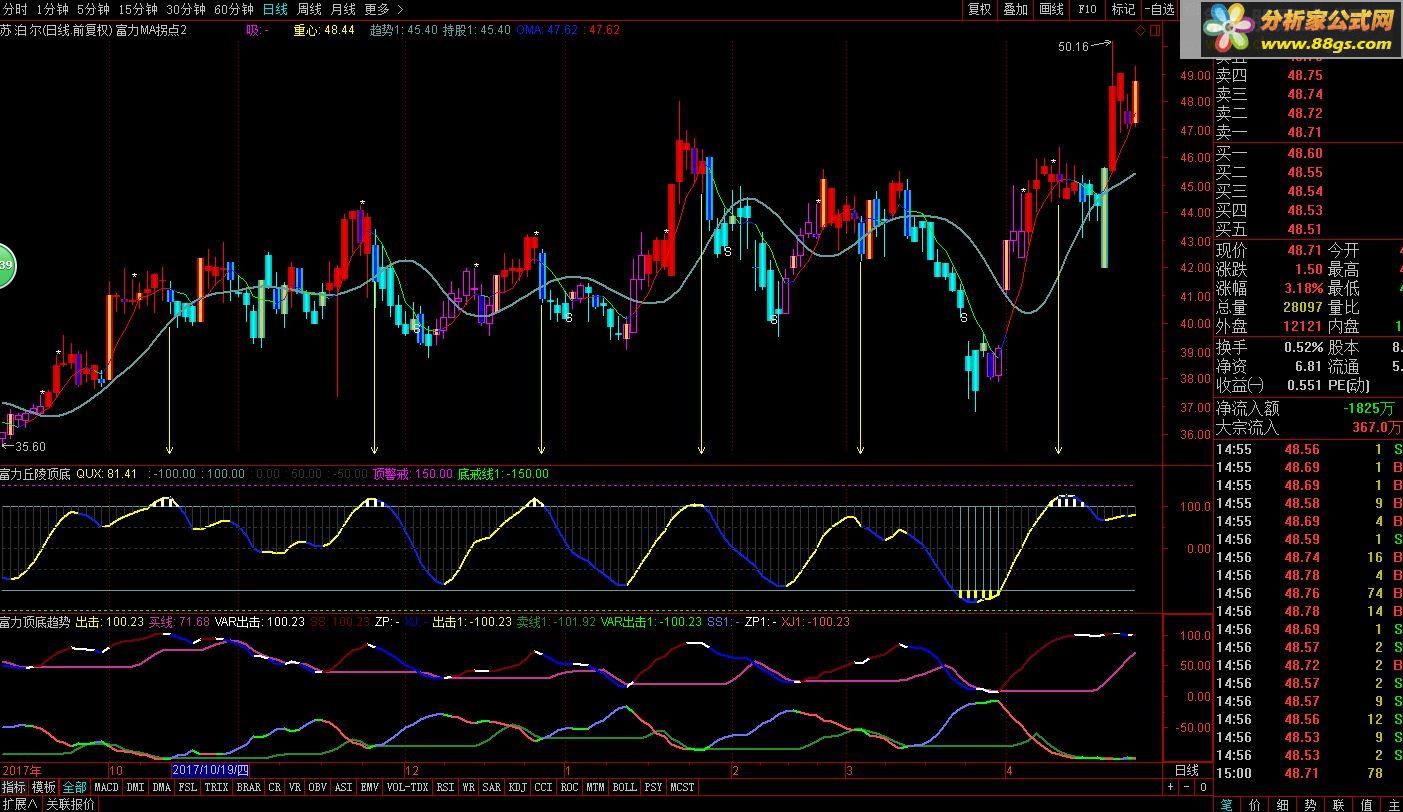
Task: Select the 15分钟 period
Action: click(137, 9)
